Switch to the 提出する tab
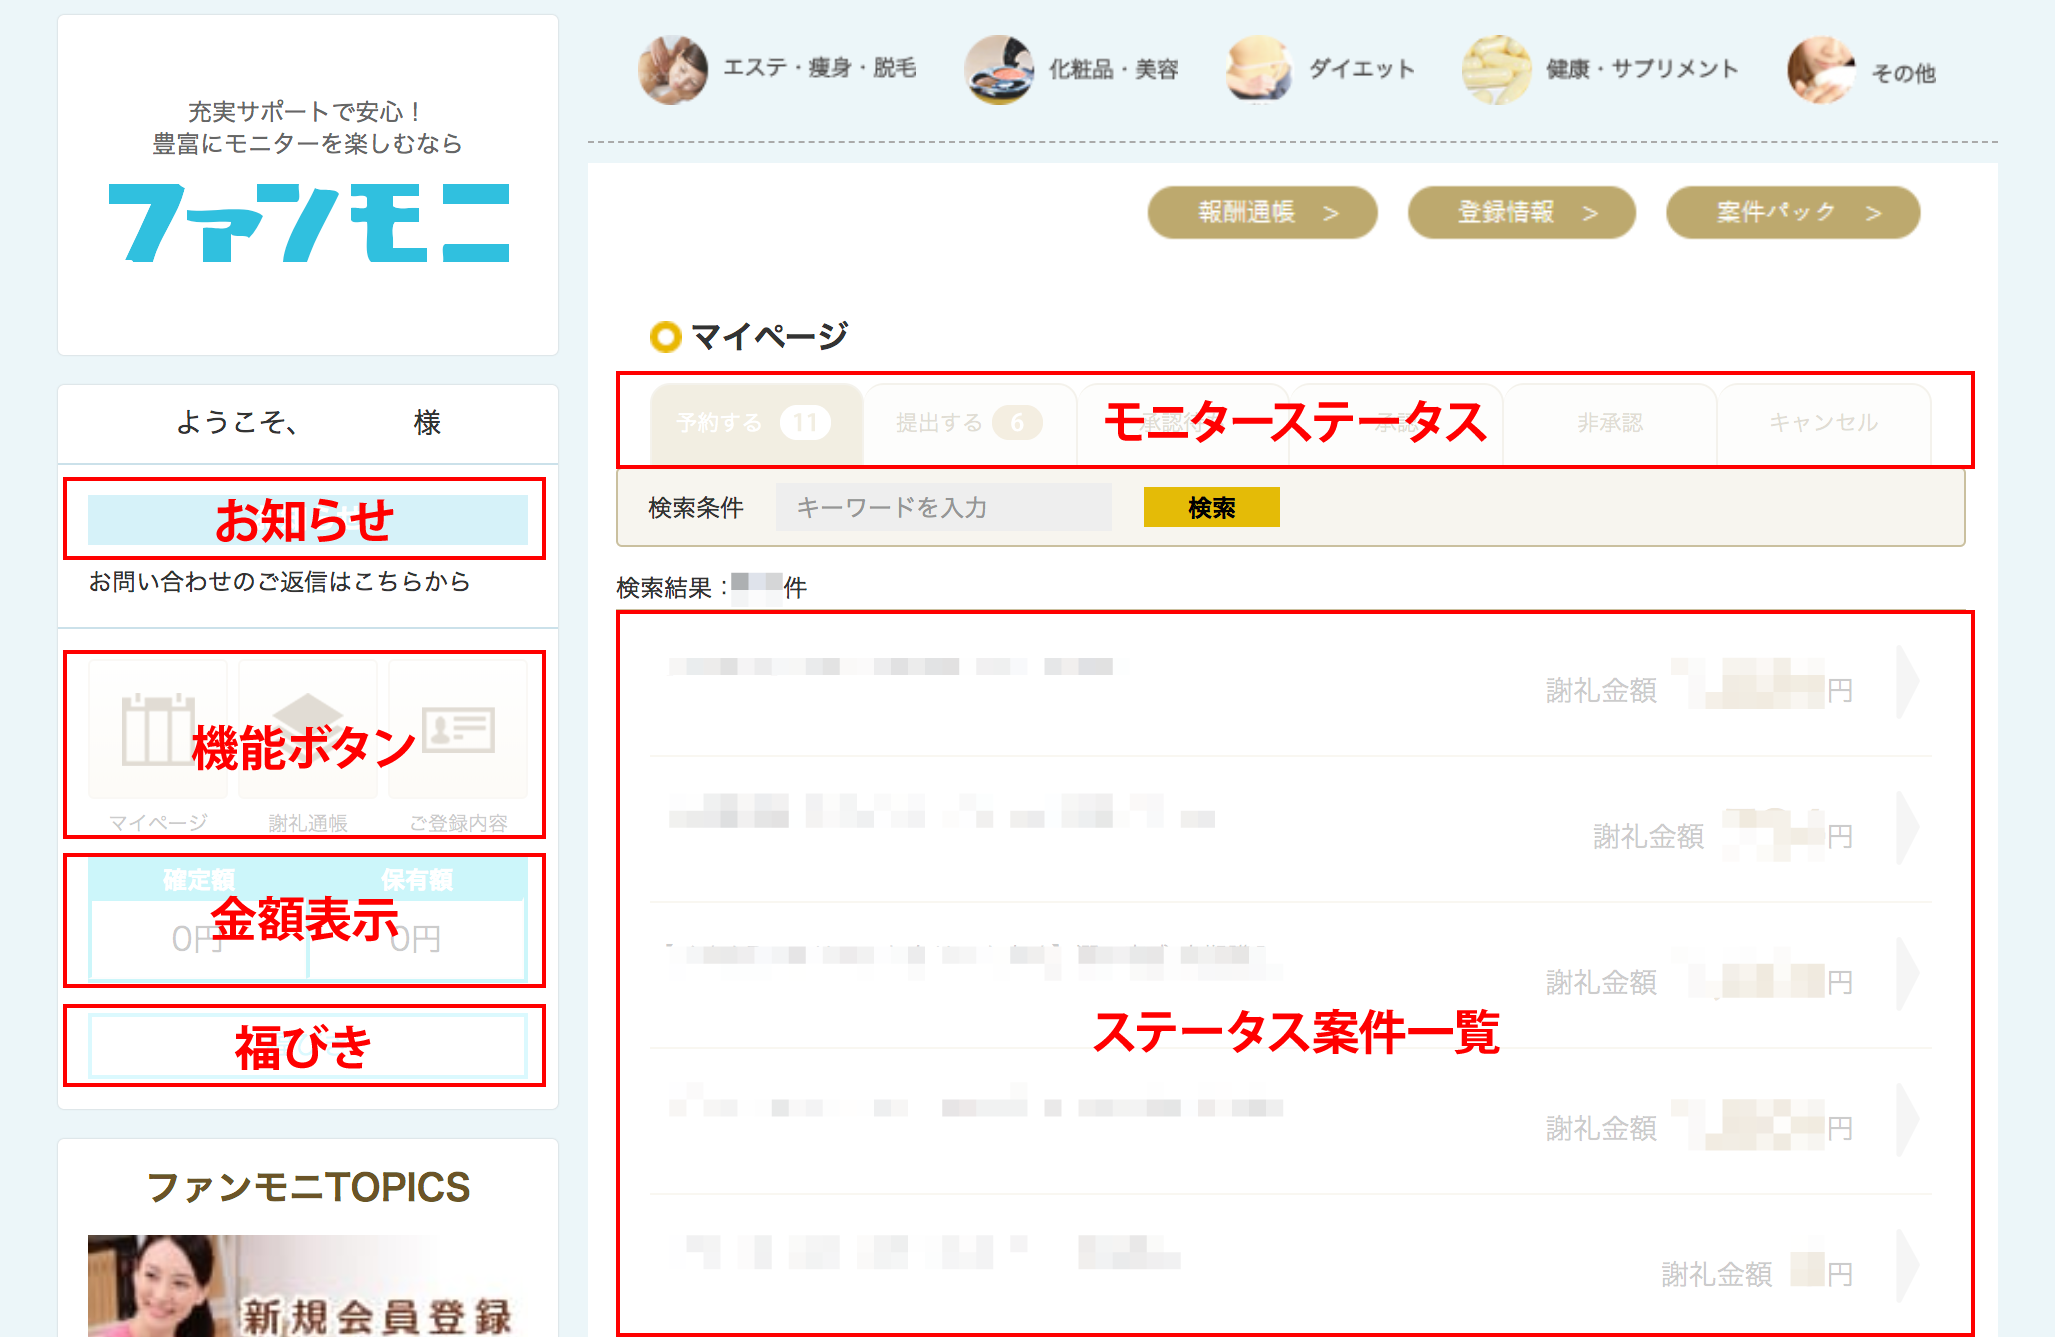 pyautogui.click(x=968, y=423)
